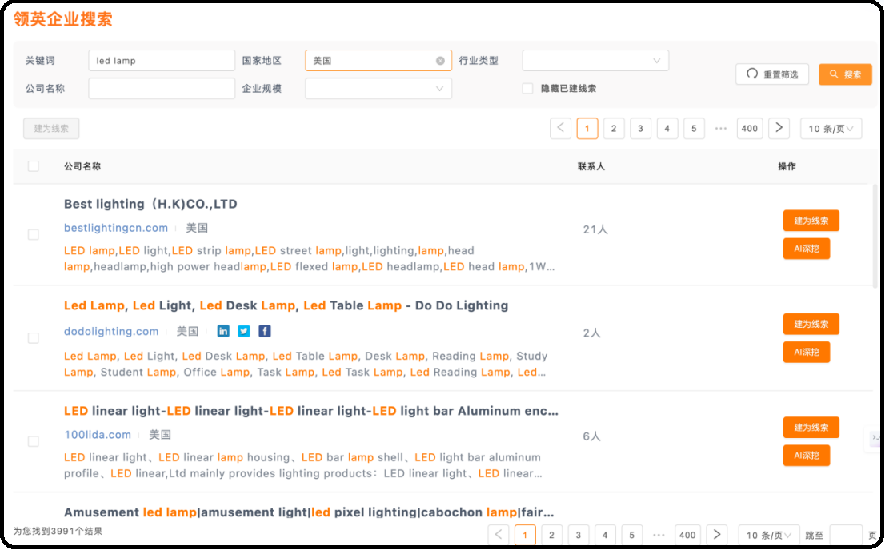The image size is (885, 551).
Task: Open 行业类型 dropdown
Action: point(595,60)
